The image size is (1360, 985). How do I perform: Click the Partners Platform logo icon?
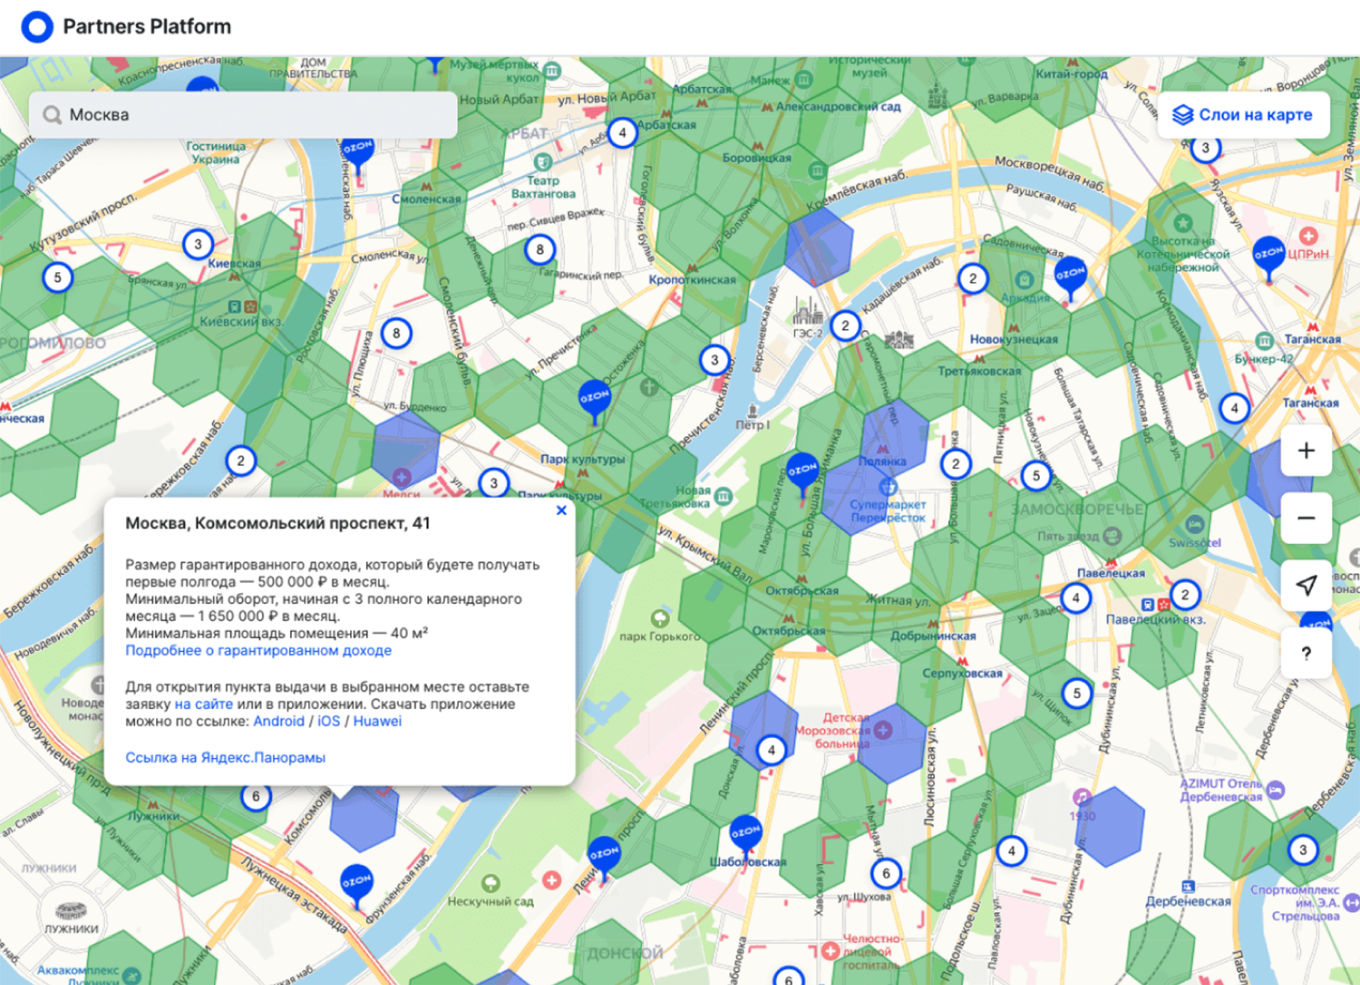(37, 27)
